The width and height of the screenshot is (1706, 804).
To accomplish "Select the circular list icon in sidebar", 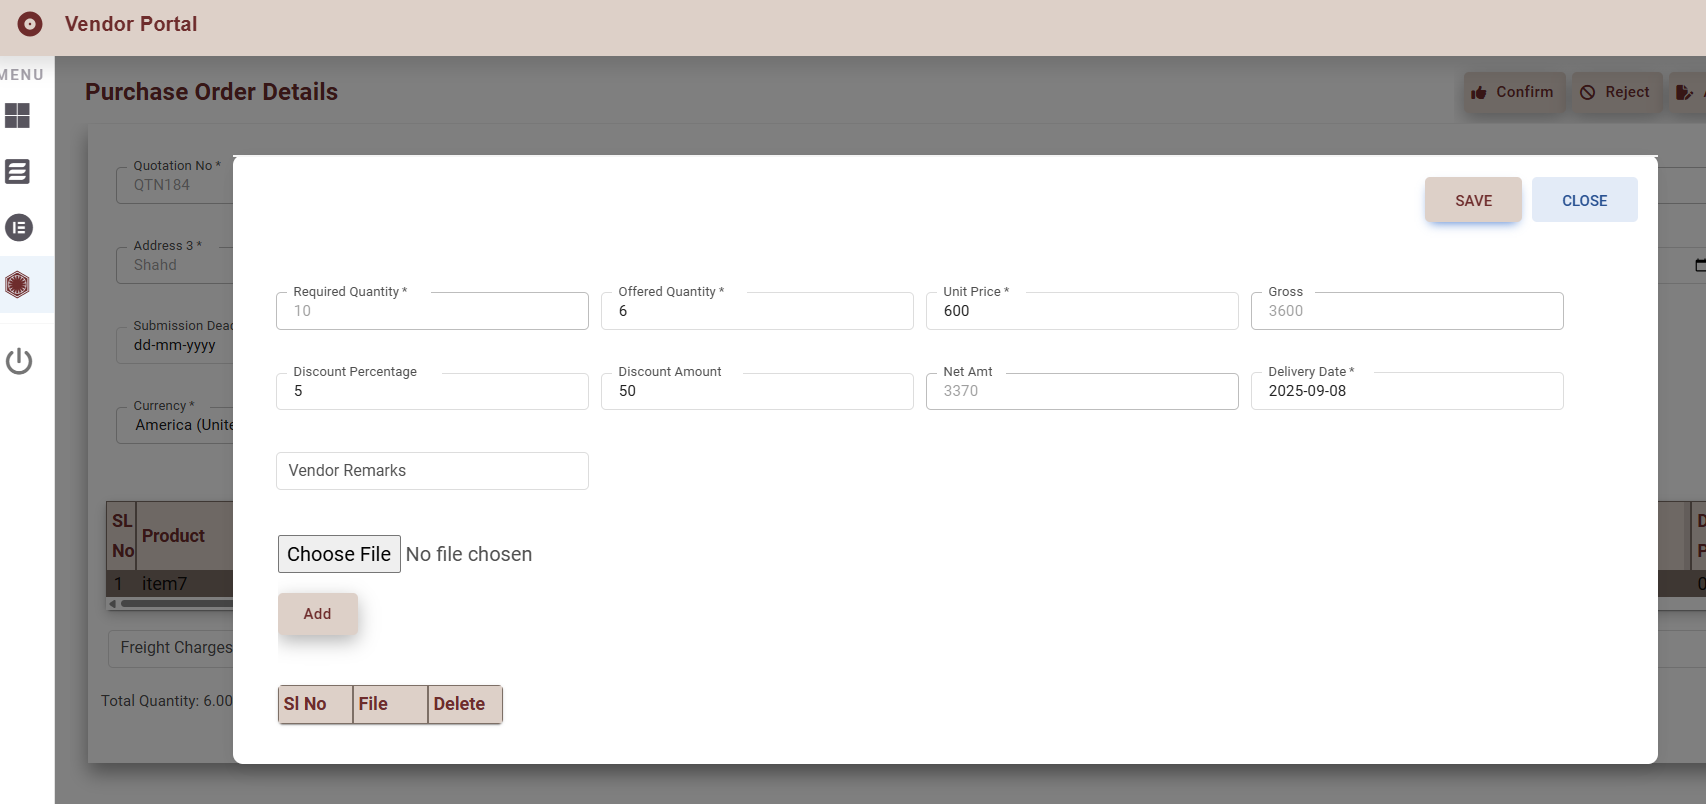I will 18,228.
